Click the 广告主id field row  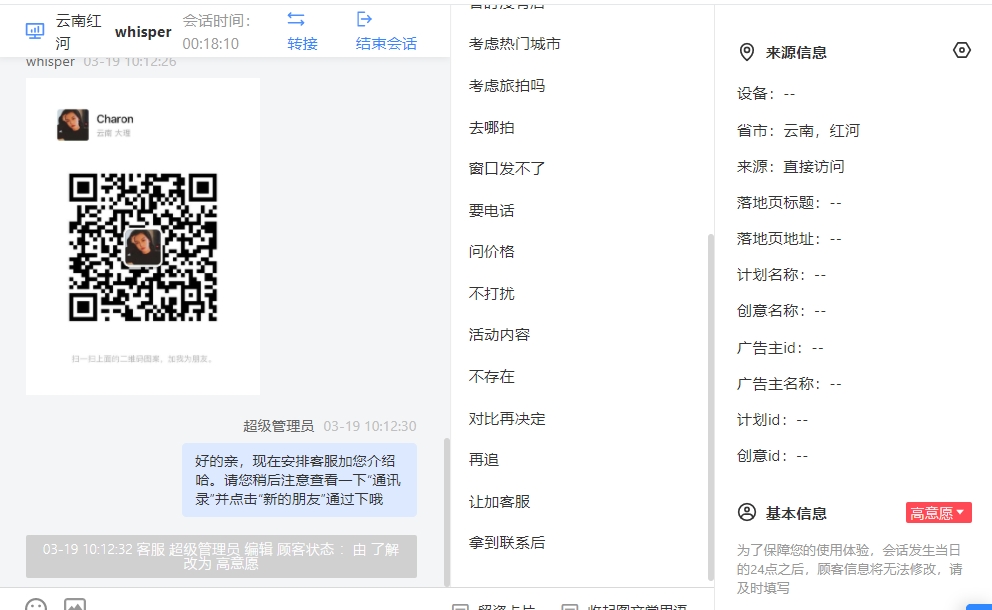point(780,347)
